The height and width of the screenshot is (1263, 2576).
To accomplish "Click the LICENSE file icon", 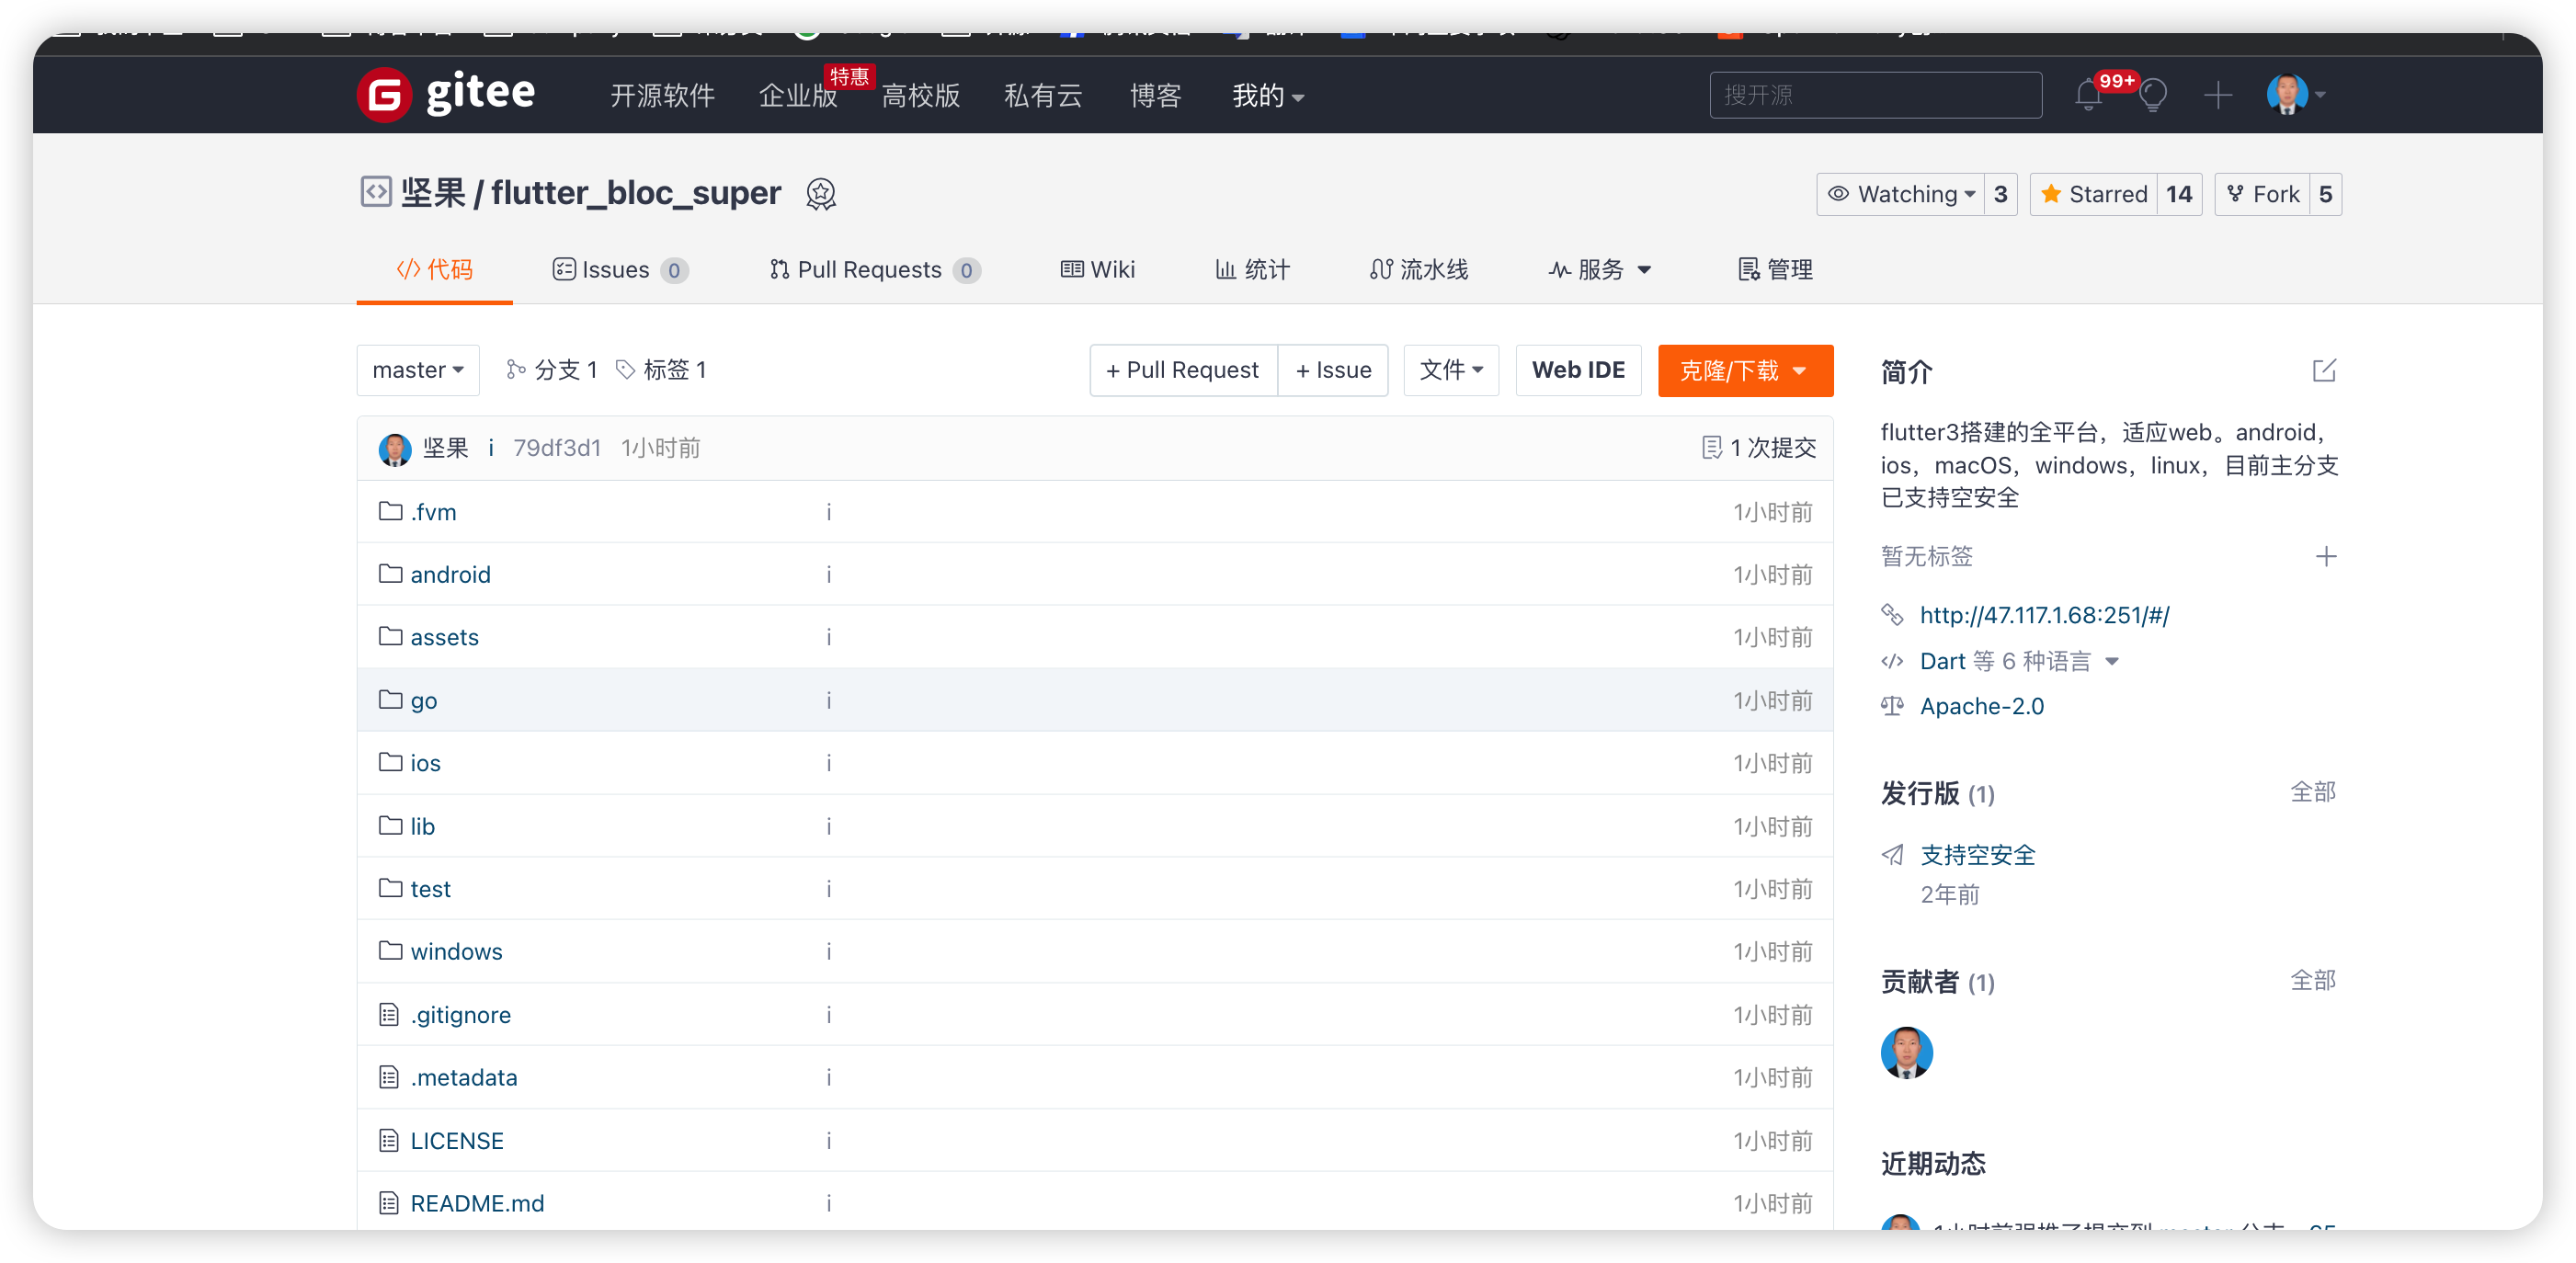I will [389, 1140].
